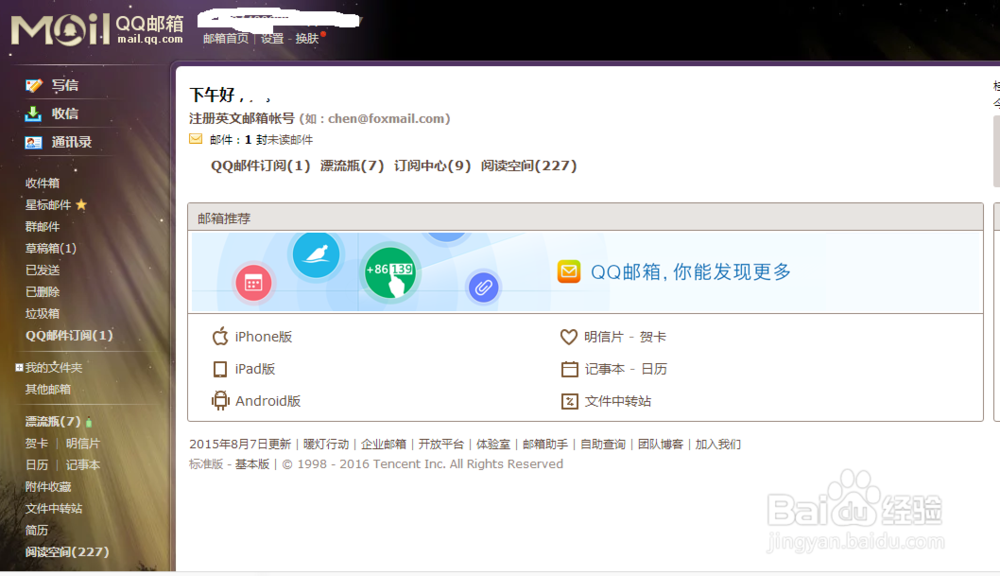
Task: Click the Android版 link
Action: (268, 401)
